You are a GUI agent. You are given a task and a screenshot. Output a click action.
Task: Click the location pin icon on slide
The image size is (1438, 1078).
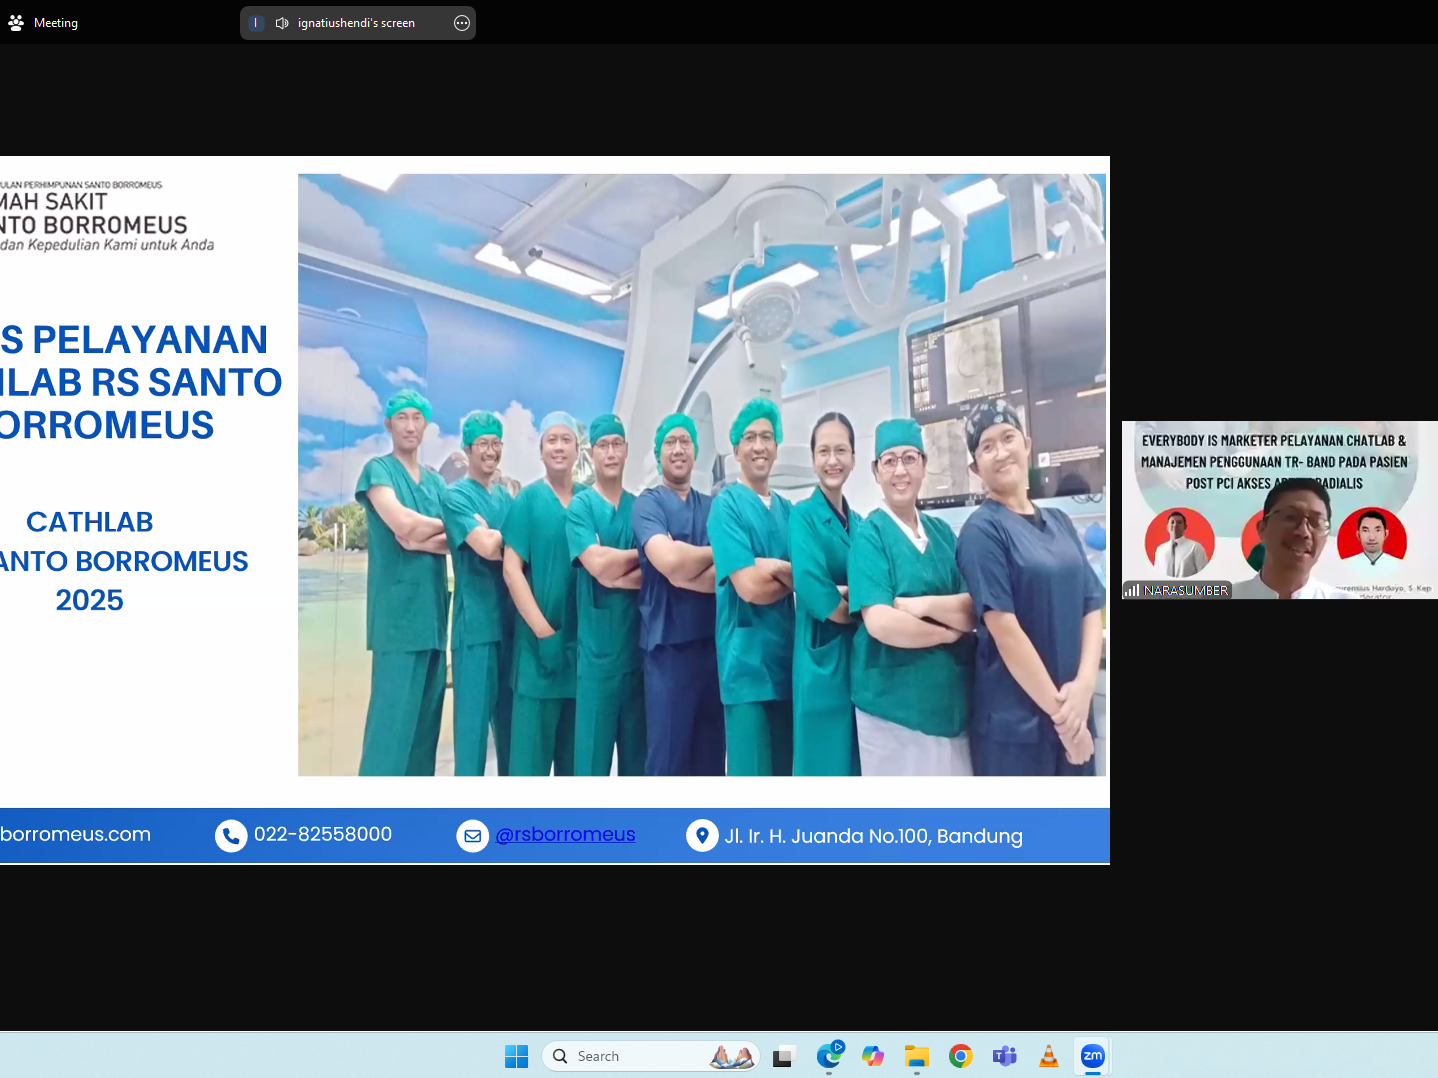click(702, 835)
